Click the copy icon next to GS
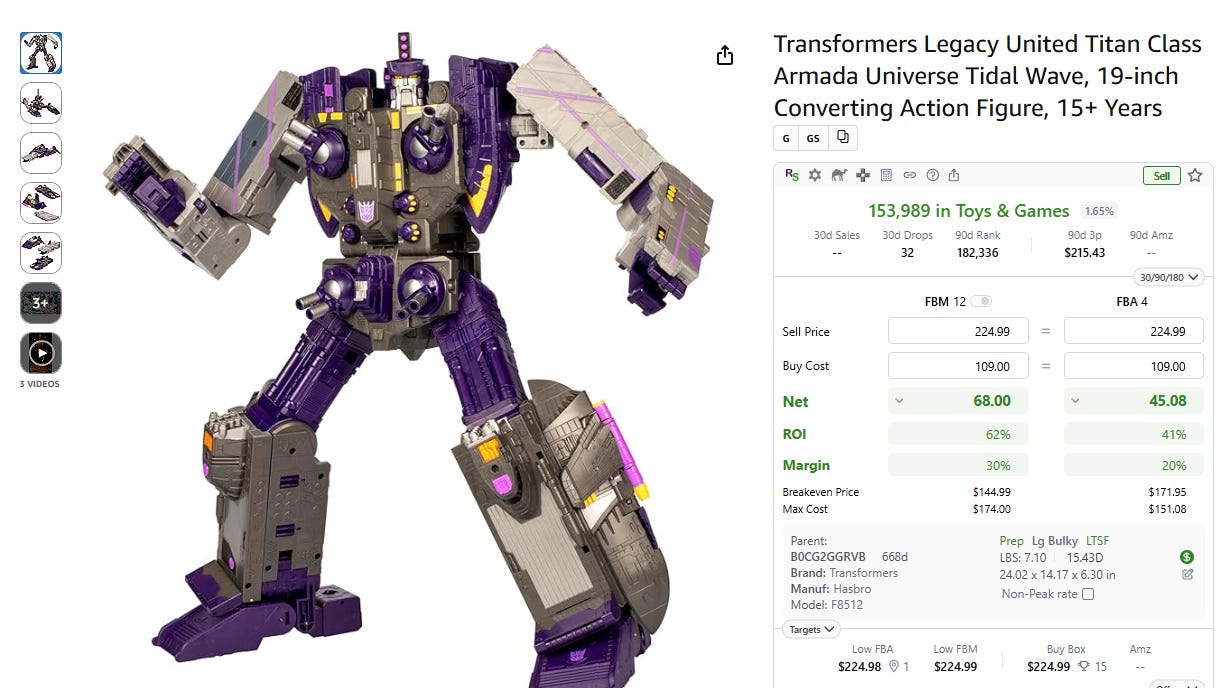The height and width of the screenshot is (688, 1228). [843, 138]
